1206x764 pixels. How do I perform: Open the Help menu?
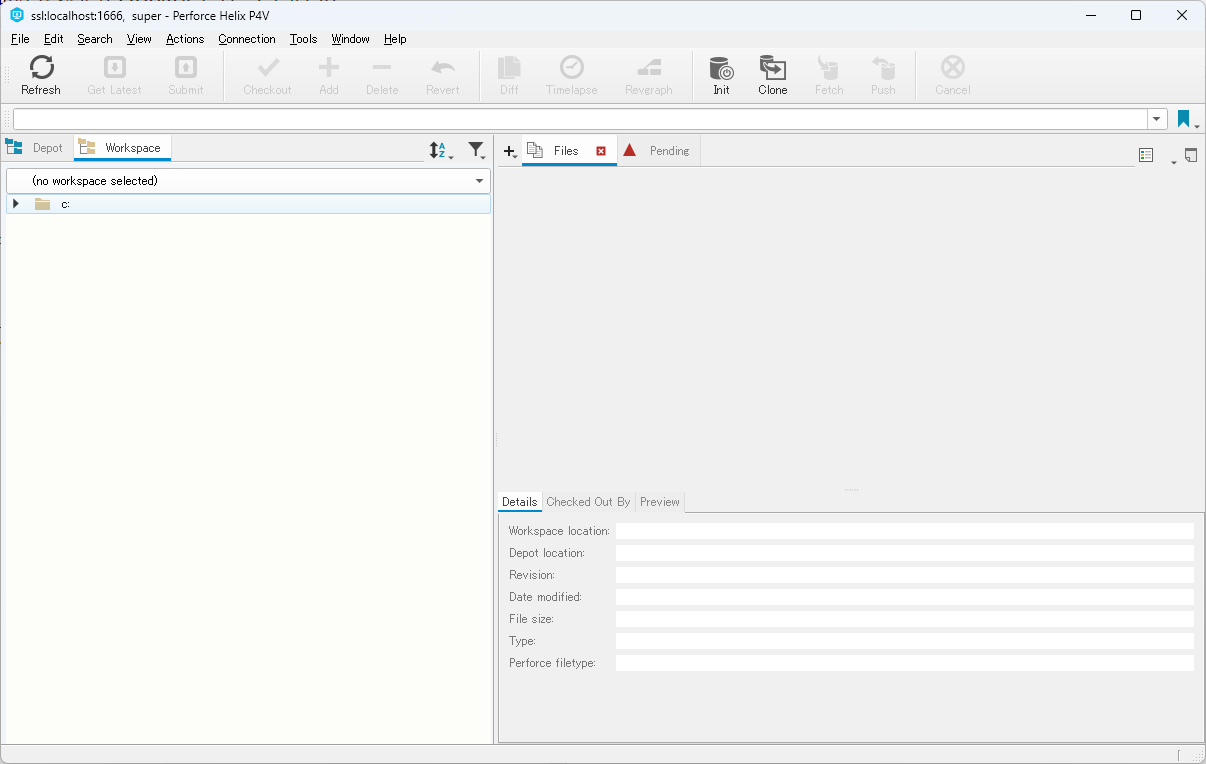(395, 39)
